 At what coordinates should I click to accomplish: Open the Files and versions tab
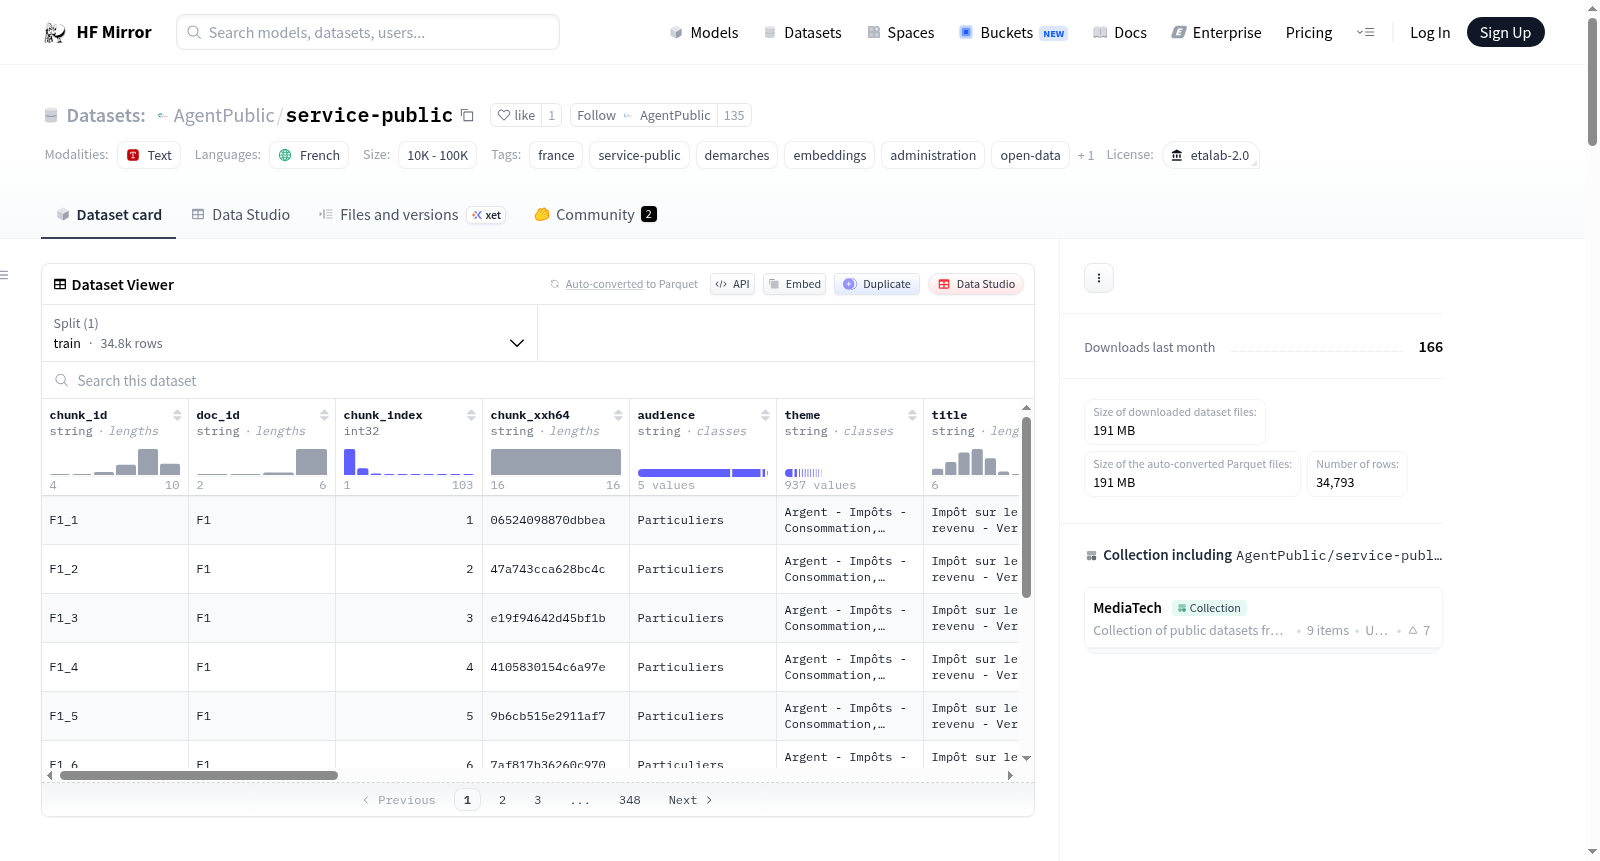[412, 214]
